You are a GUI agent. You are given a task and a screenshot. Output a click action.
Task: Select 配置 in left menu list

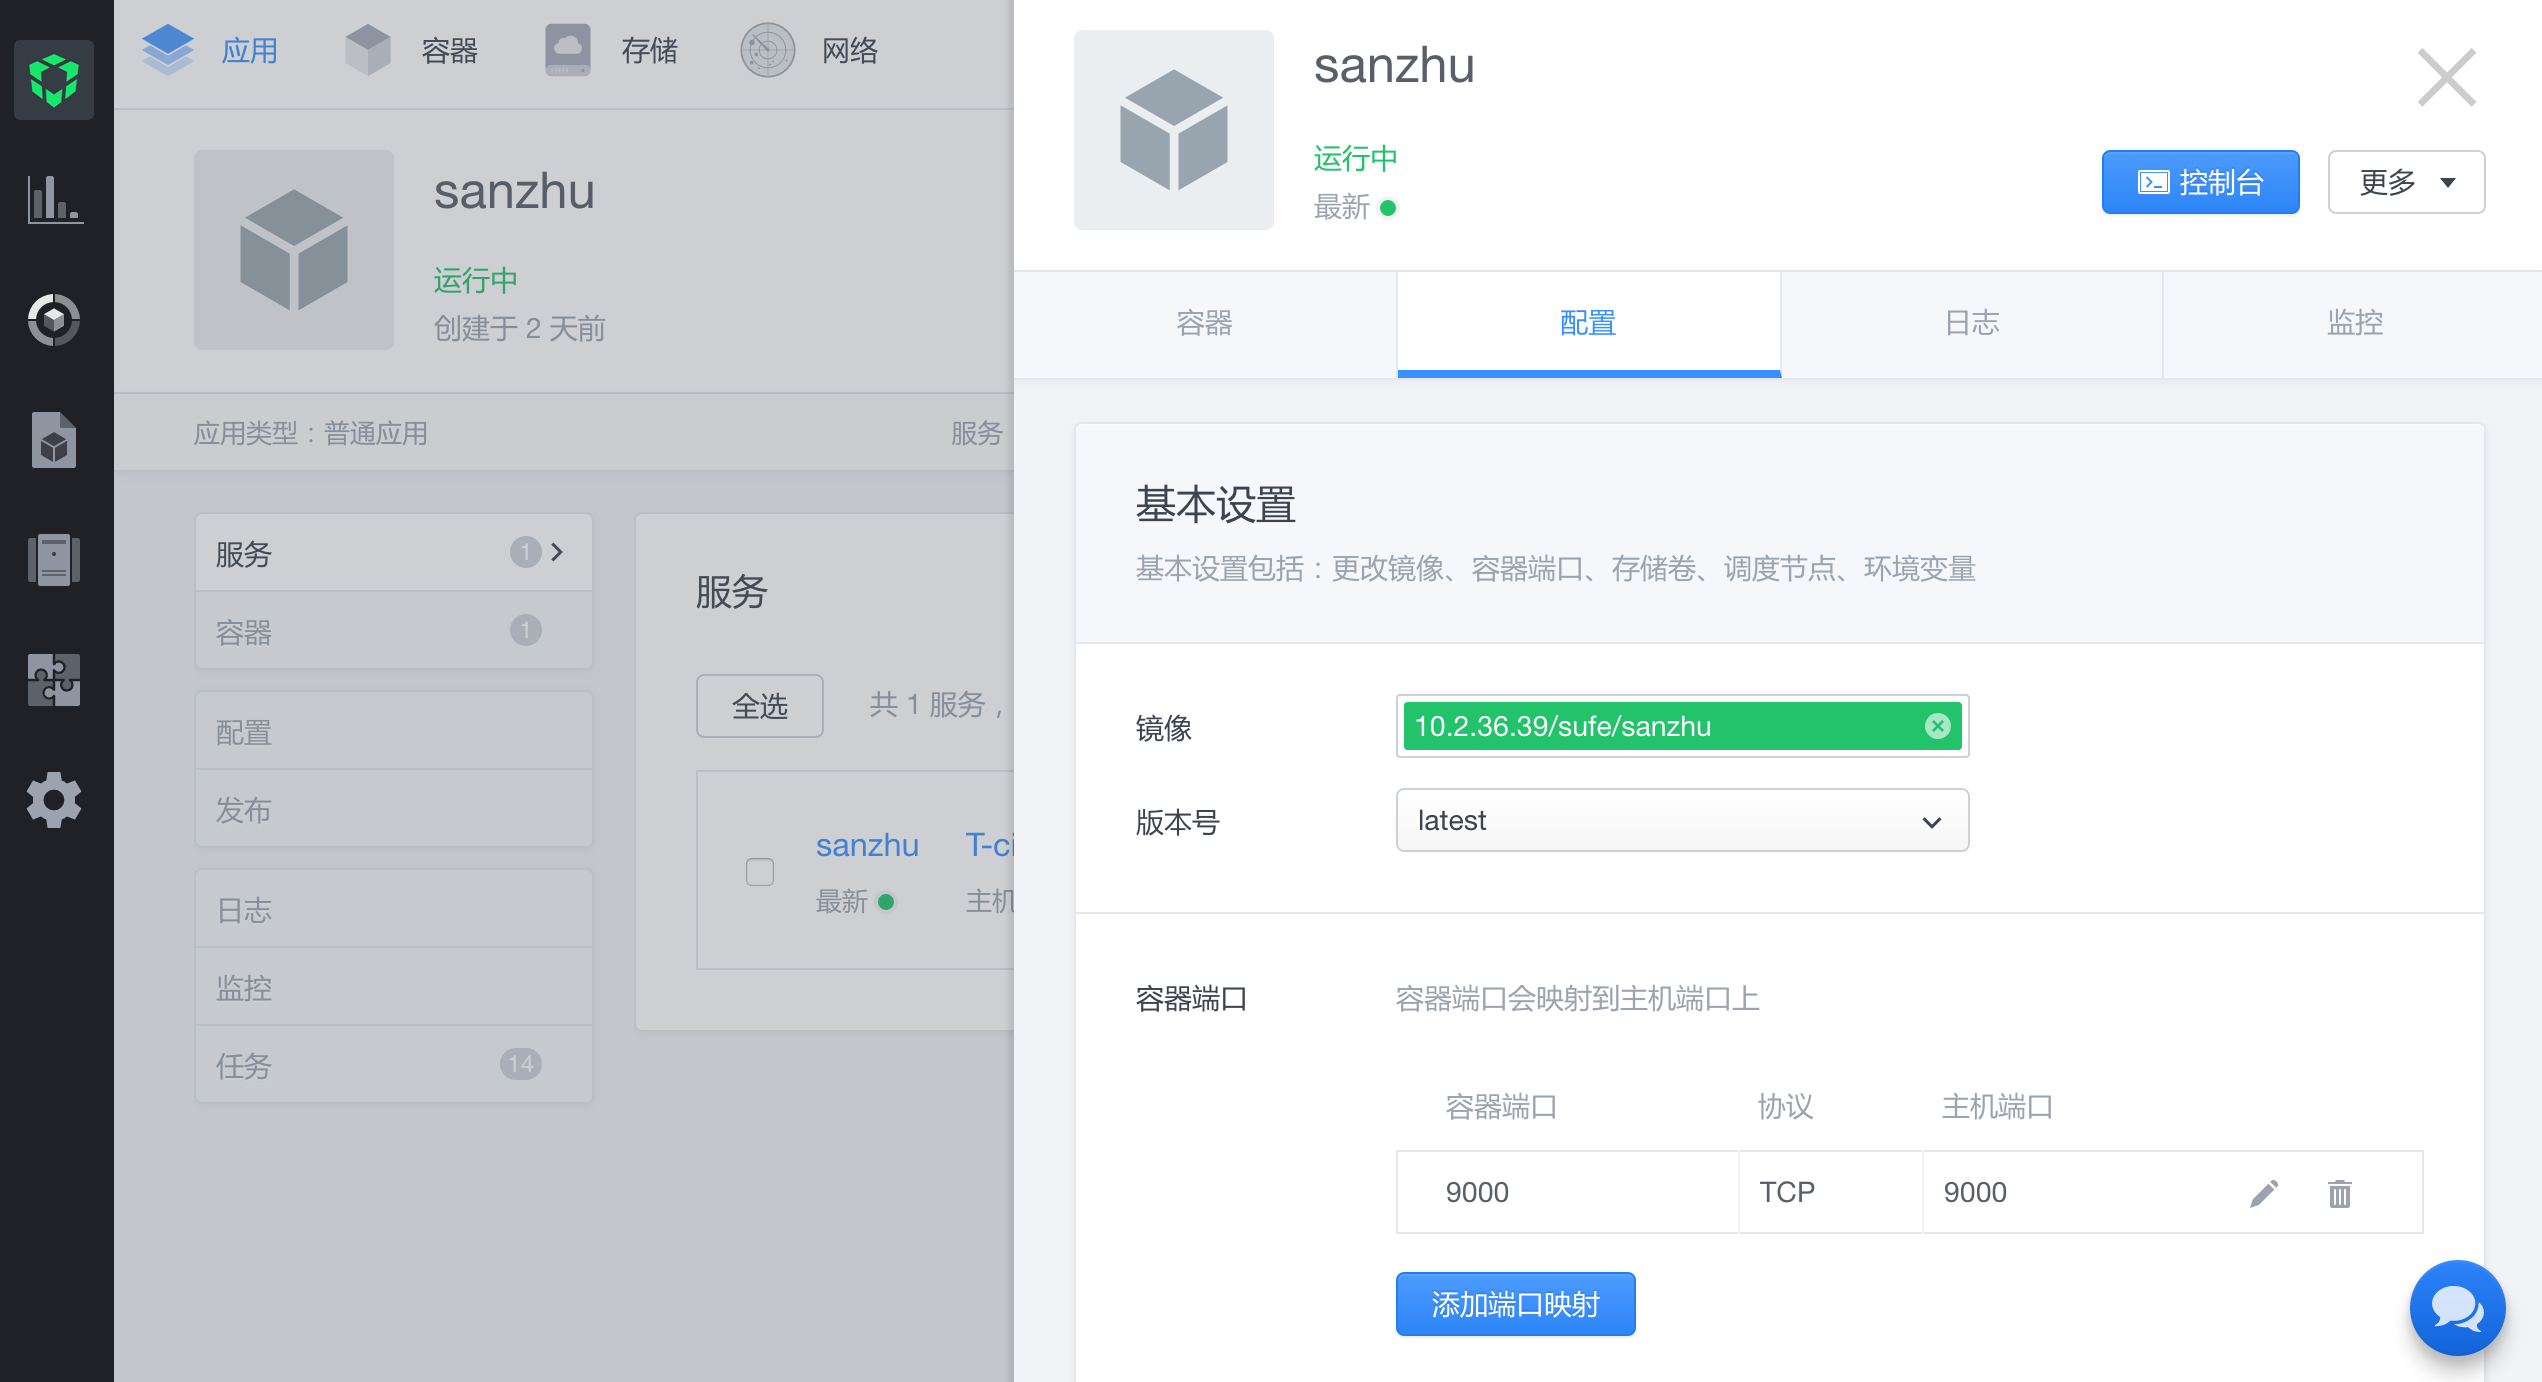pyautogui.click(x=394, y=731)
